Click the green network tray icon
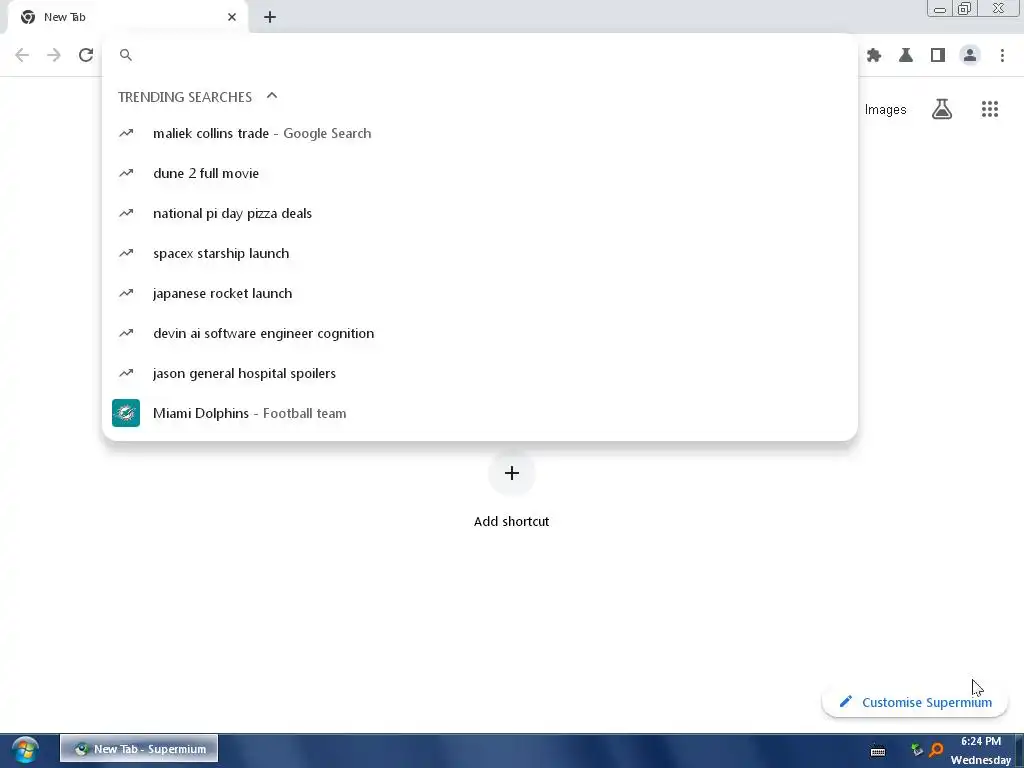This screenshot has height=768, width=1024. pyautogui.click(x=916, y=750)
